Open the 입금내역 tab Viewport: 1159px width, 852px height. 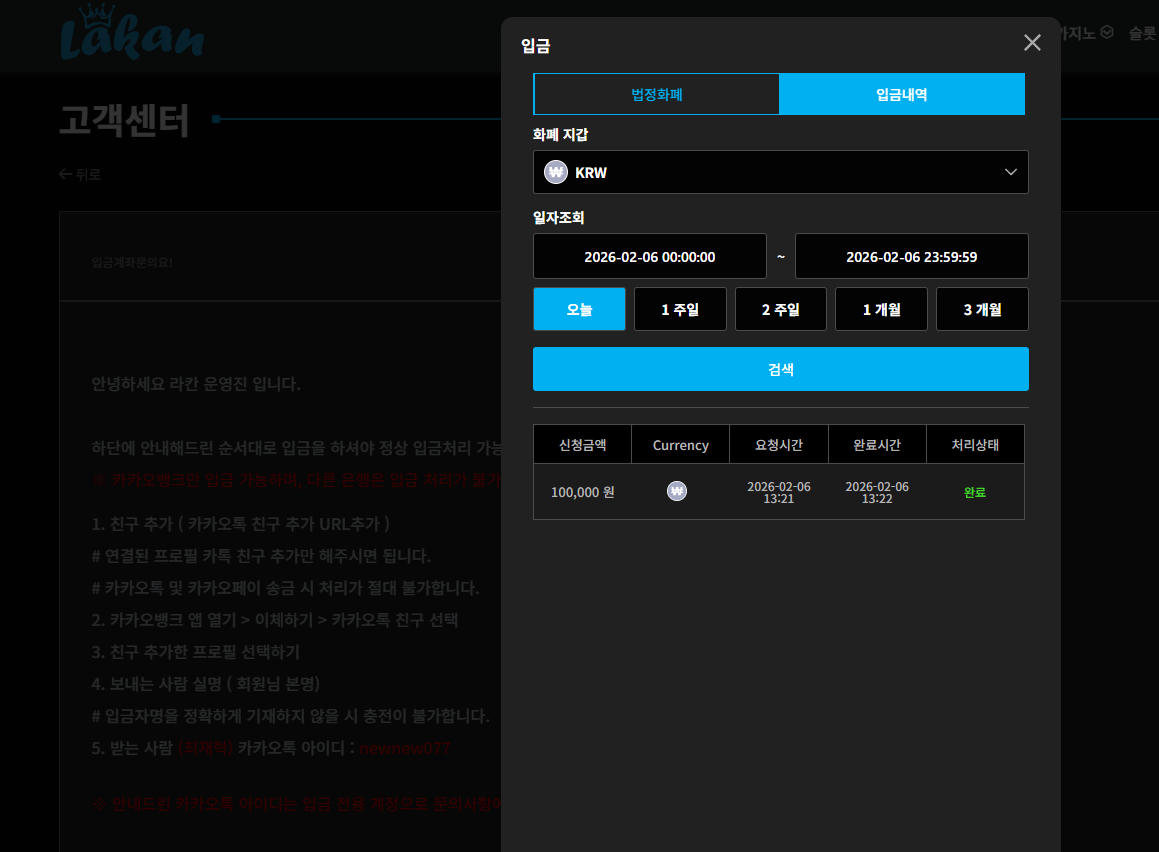pos(902,94)
